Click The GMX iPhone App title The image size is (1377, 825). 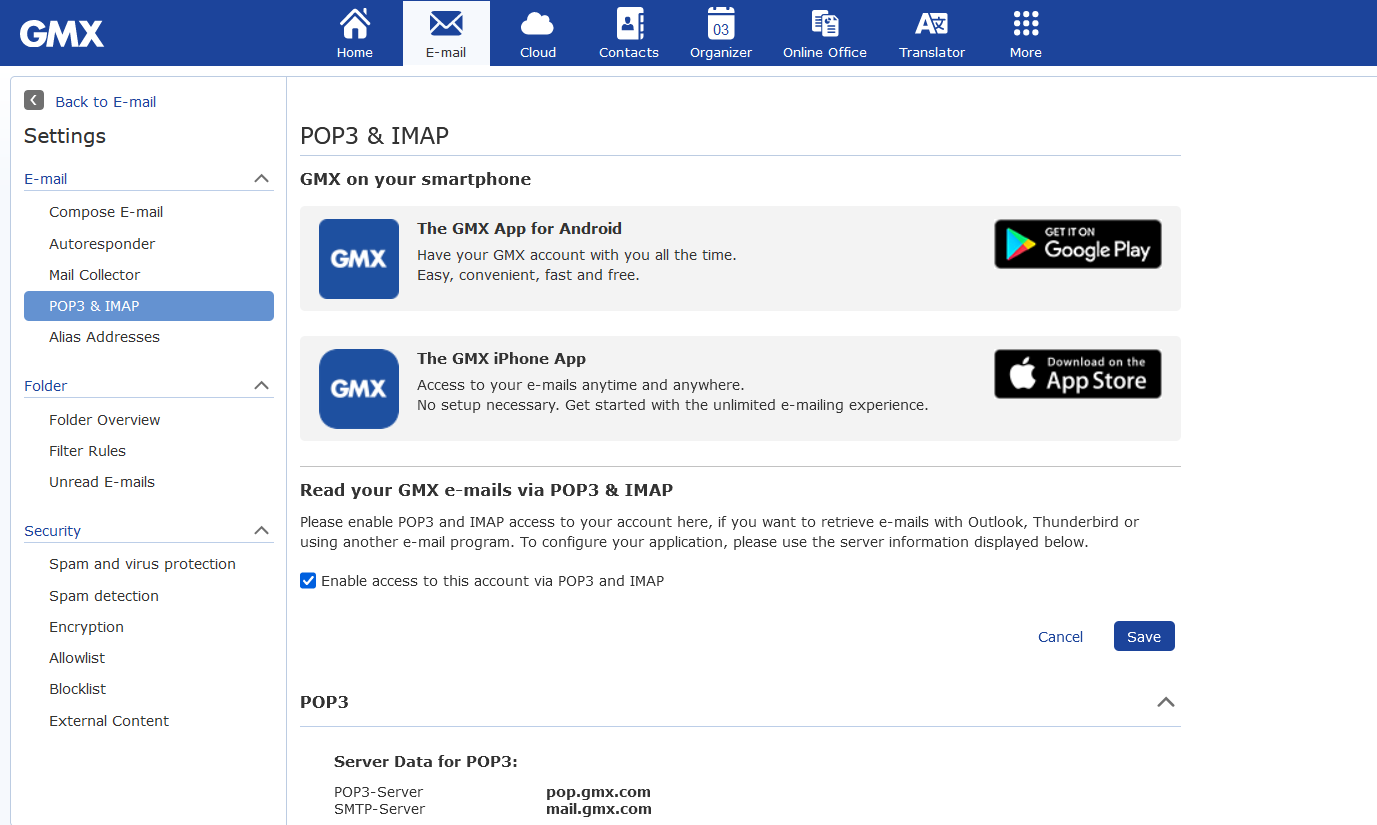coord(502,359)
